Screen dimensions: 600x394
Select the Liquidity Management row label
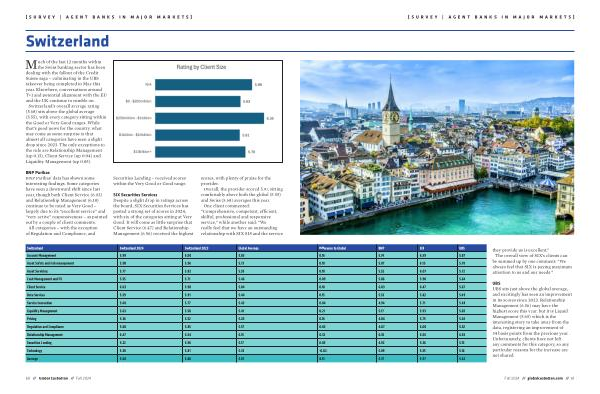tap(42, 311)
